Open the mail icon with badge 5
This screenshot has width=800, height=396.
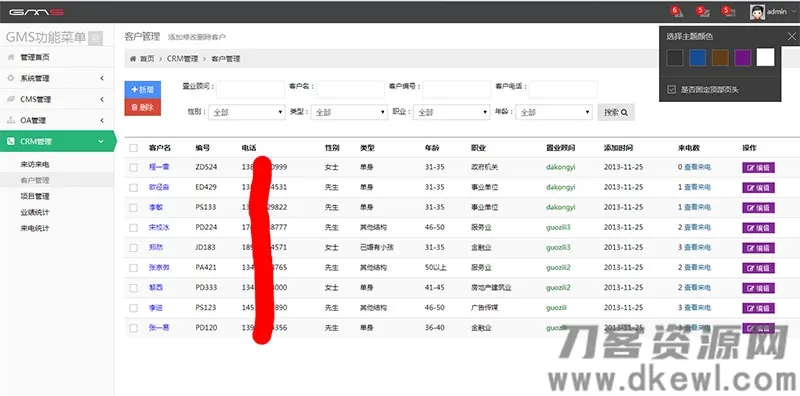[703, 12]
